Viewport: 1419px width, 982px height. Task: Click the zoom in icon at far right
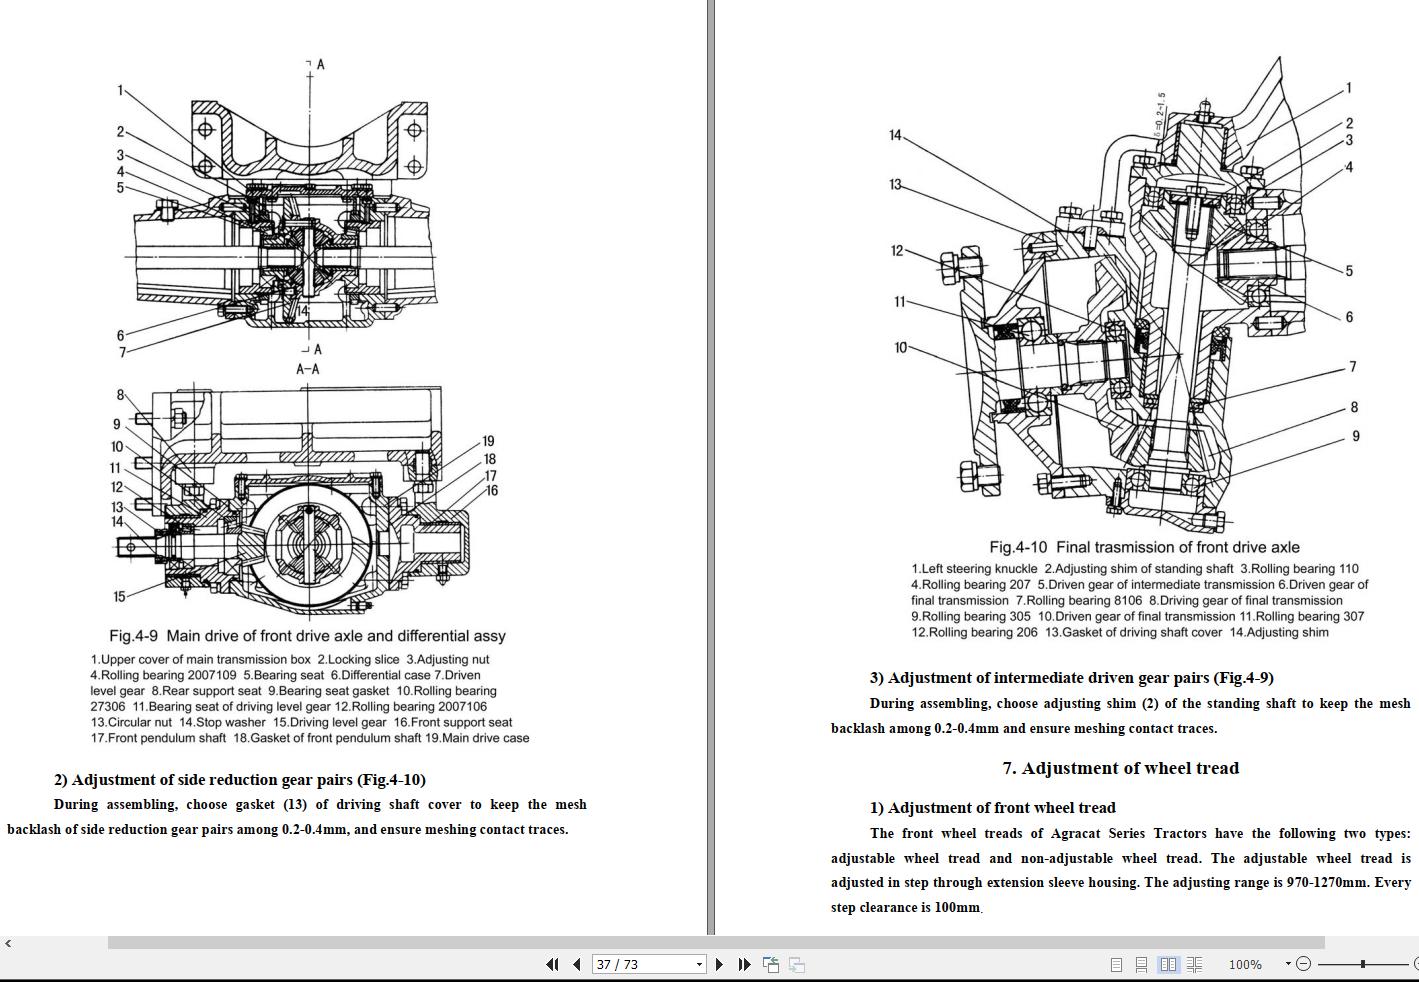[1414, 964]
